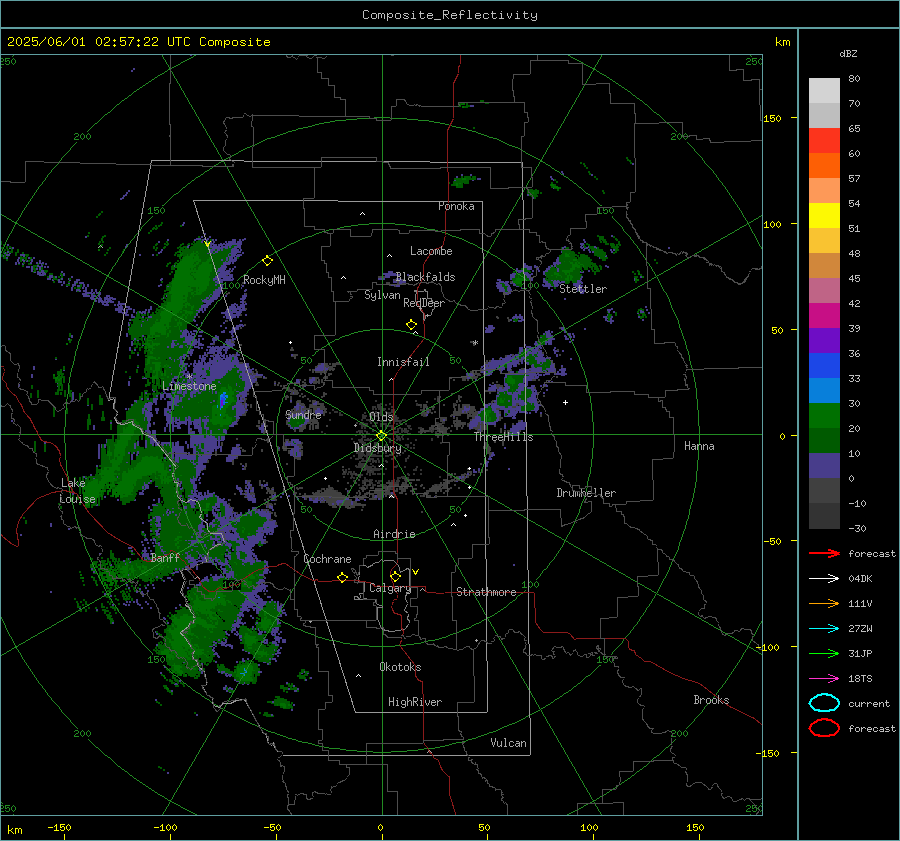Click the cyan 'current' ellipse icon
The width and height of the screenshot is (900, 841).
pyautogui.click(x=824, y=703)
